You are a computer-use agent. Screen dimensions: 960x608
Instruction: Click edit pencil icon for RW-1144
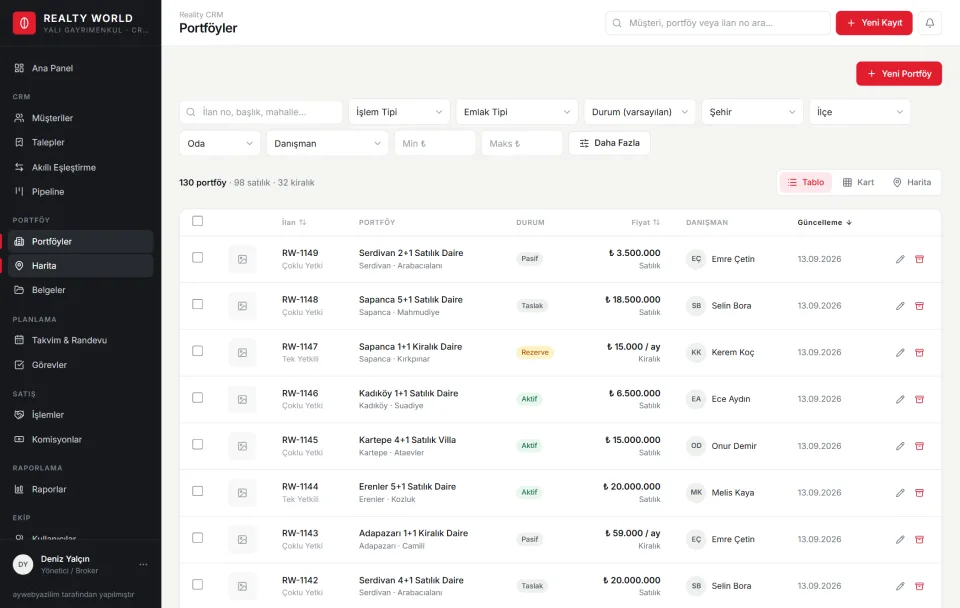click(900, 493)
